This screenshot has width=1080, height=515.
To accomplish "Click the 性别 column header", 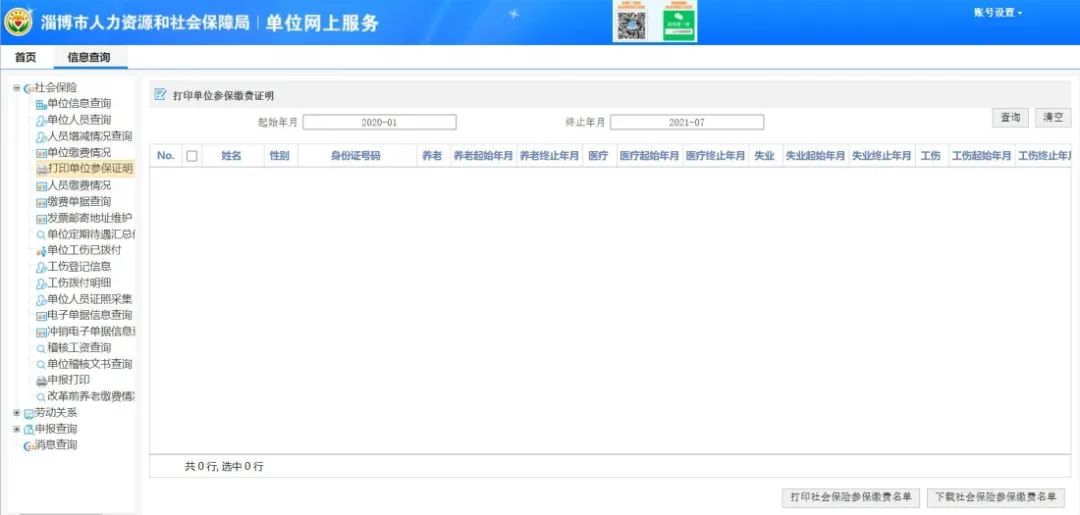I will pyautogui.click(x=280, y=156).
